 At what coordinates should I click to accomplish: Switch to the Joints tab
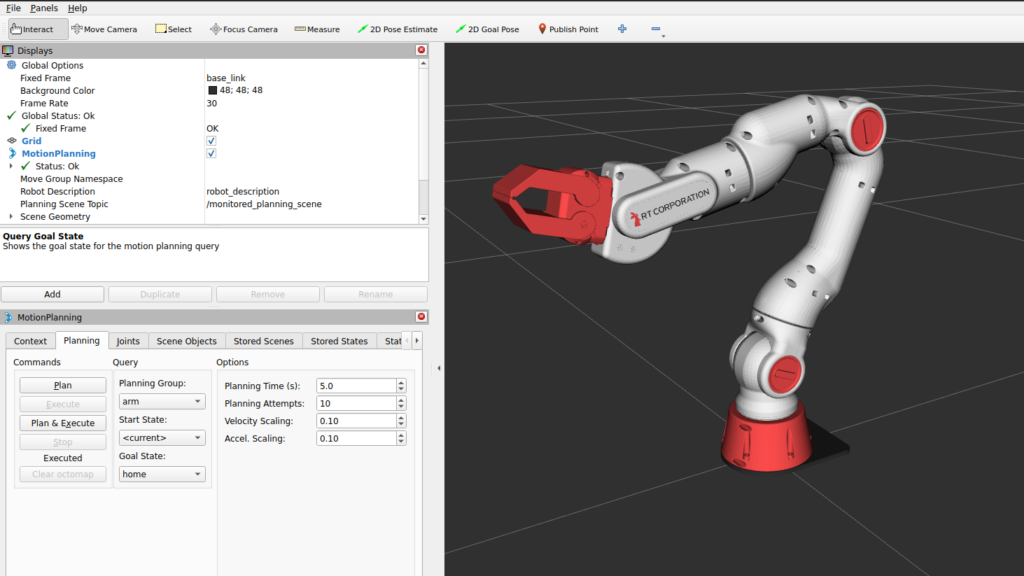[x=127, y=341]
